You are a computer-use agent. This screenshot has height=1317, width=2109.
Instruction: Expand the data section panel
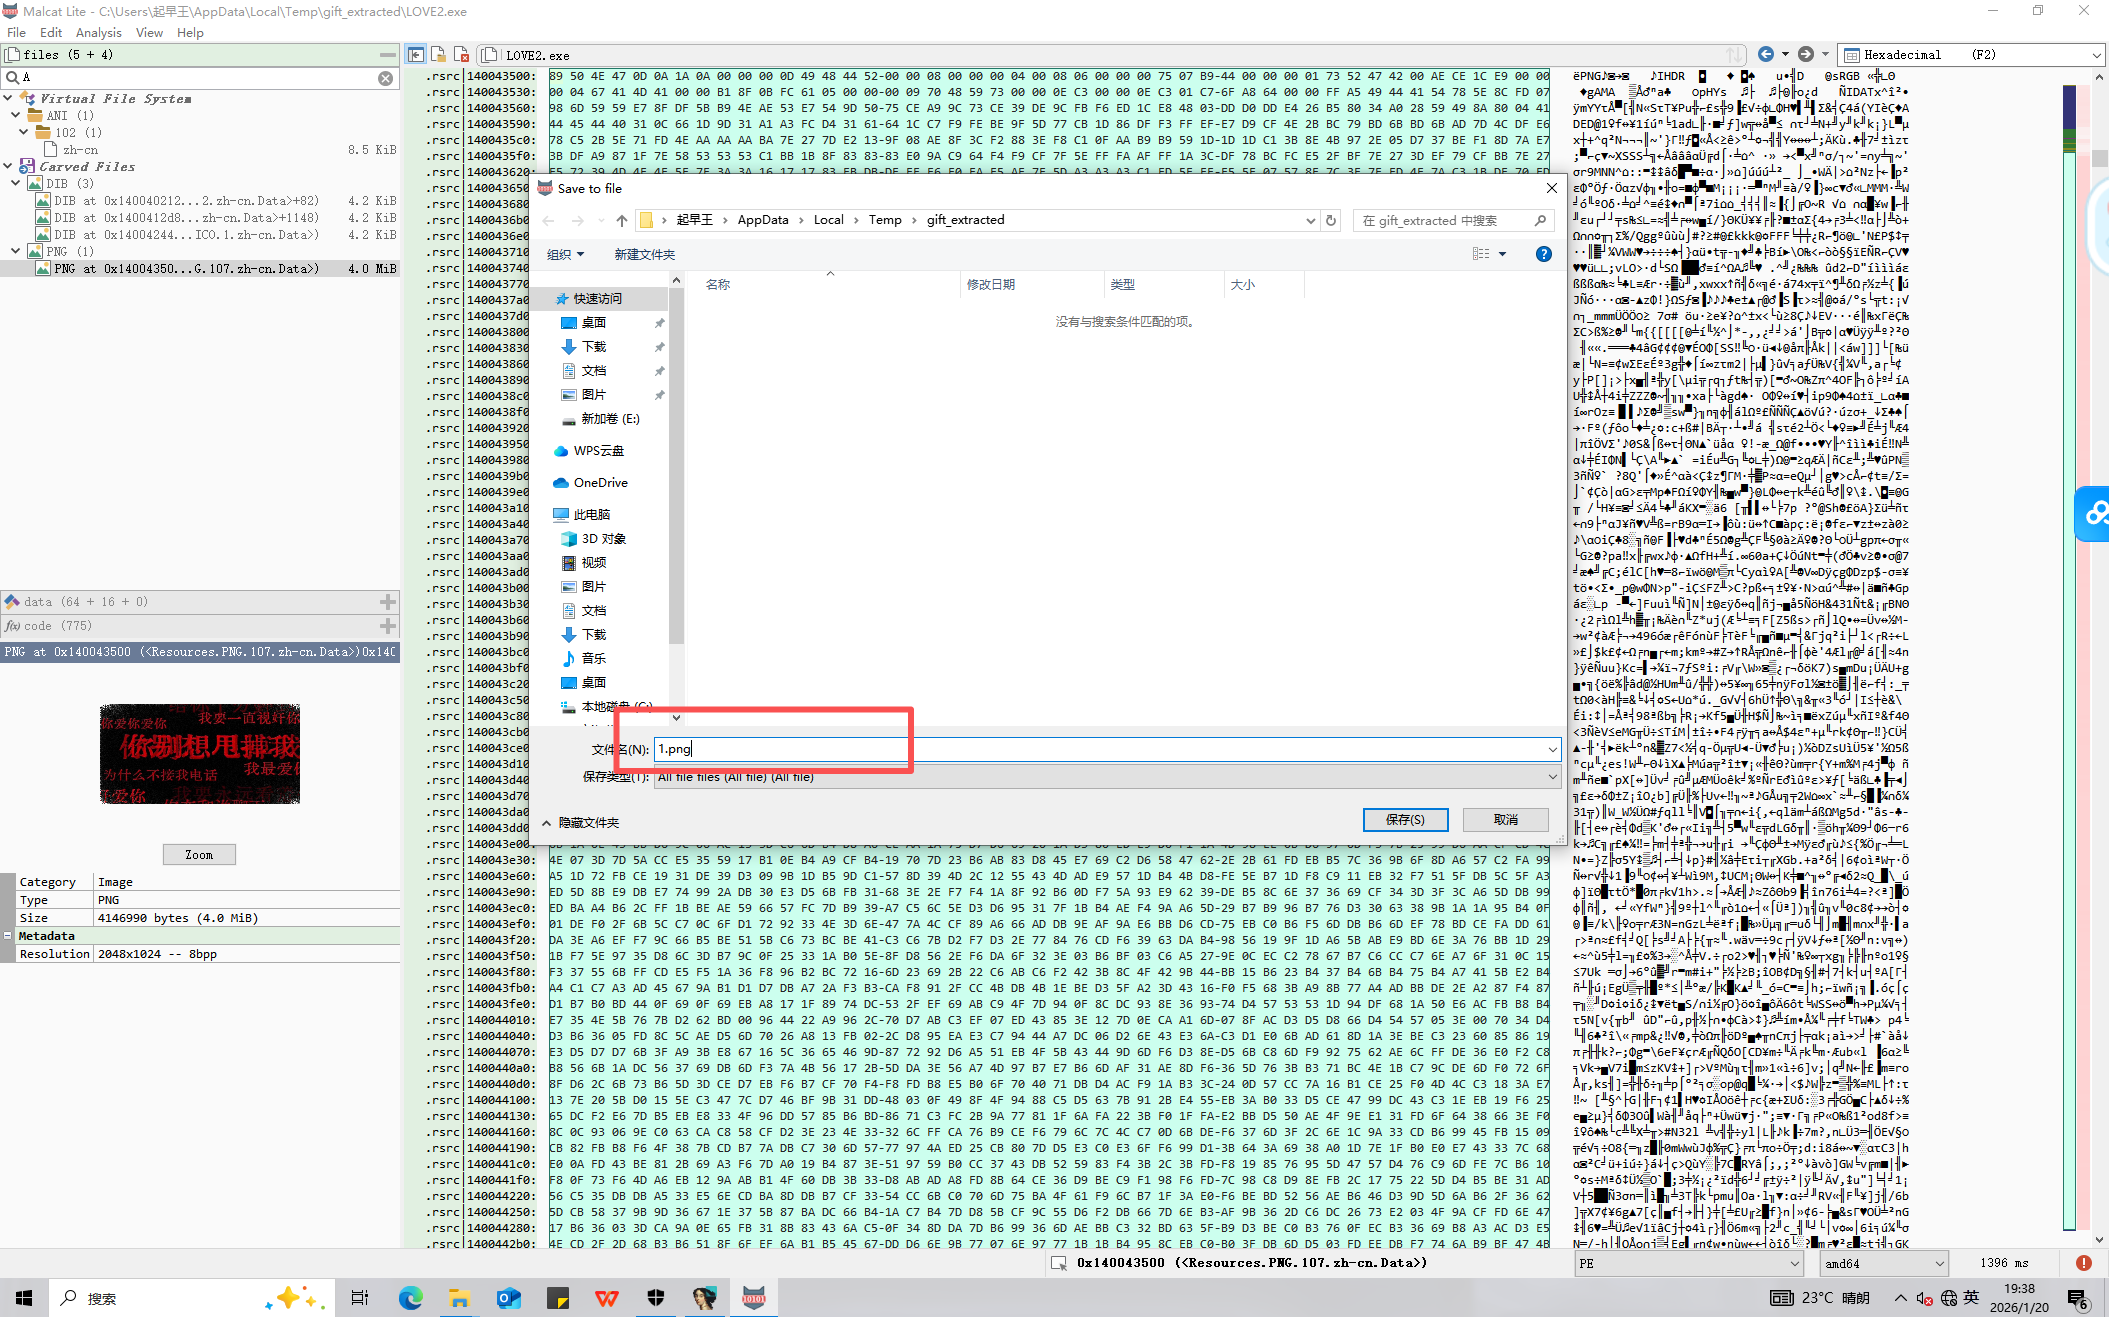click(x=387, y=602)
